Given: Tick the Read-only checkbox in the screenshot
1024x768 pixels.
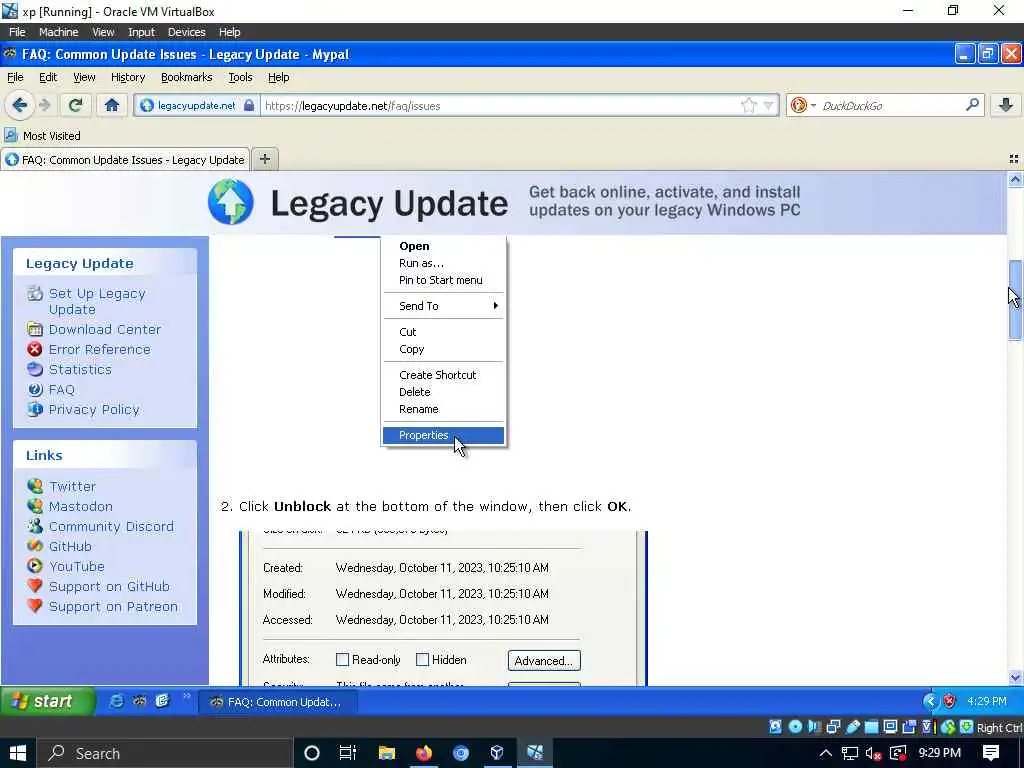Looking at the screenshot, I should click(x=342, y=660).
